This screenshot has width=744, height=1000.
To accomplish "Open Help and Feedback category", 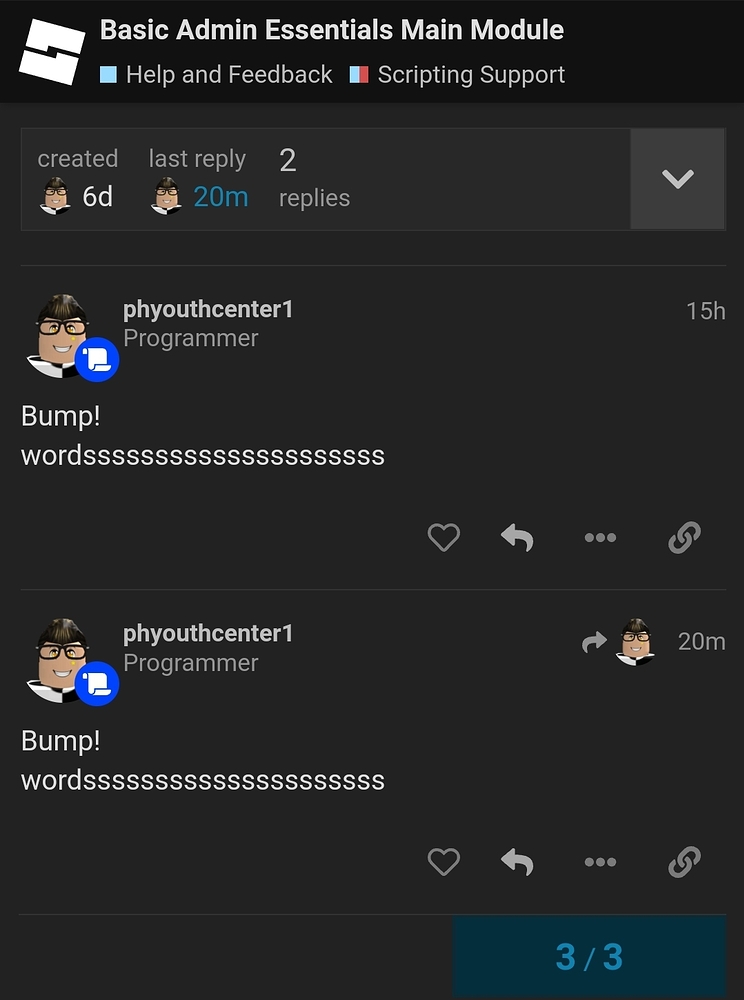I will (218, 75).
